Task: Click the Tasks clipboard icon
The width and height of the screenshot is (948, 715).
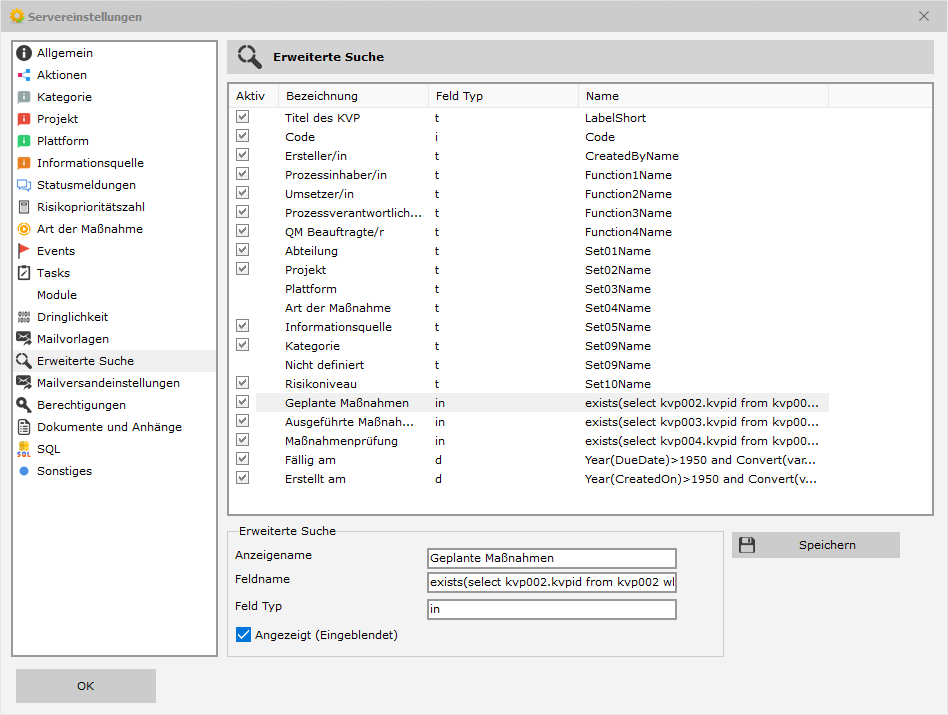Action: point(24,273)
